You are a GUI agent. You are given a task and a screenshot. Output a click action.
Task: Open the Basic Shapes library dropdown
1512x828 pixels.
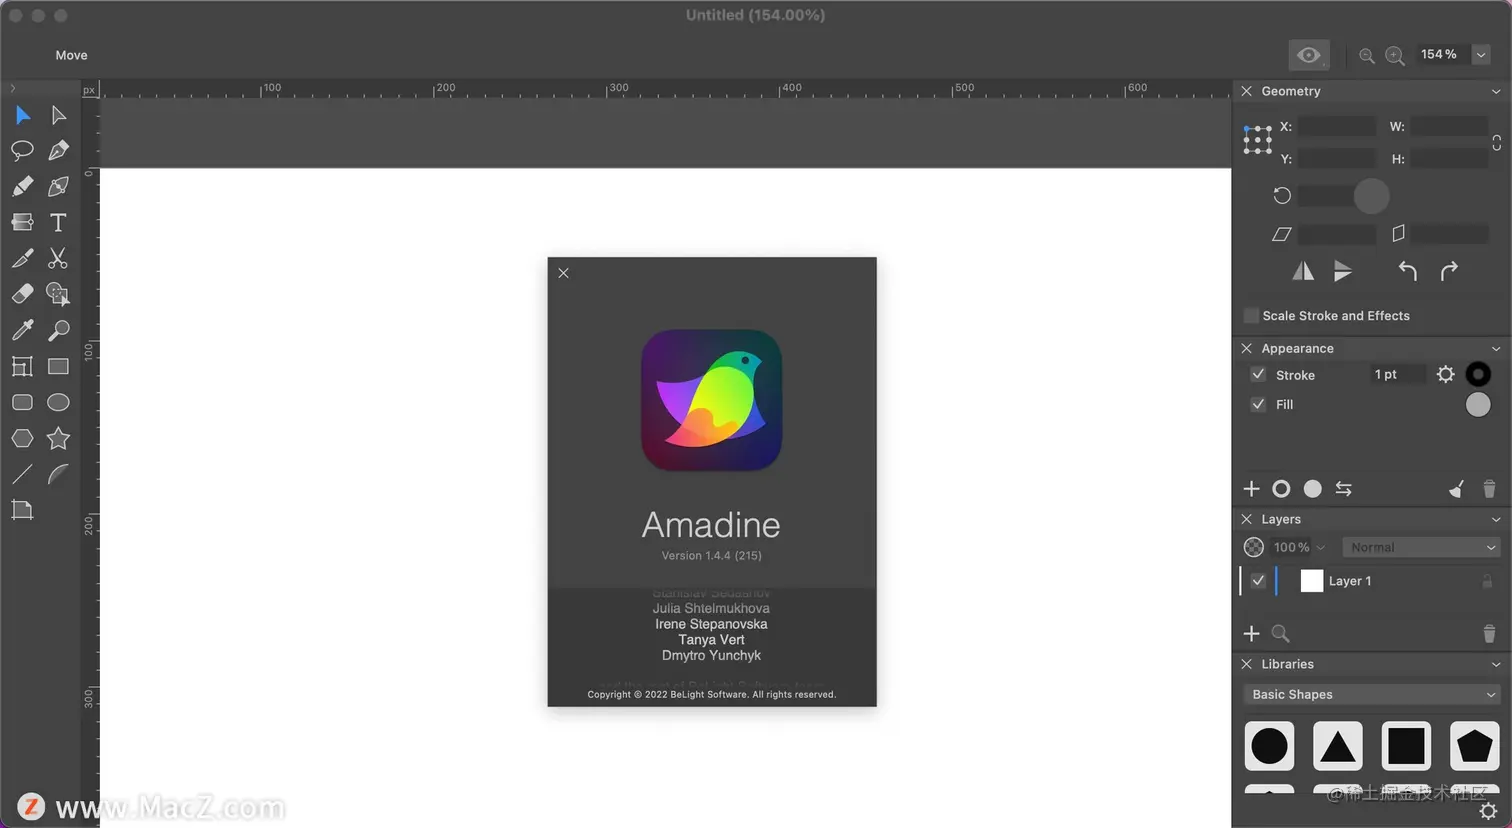click(1371, 694)
